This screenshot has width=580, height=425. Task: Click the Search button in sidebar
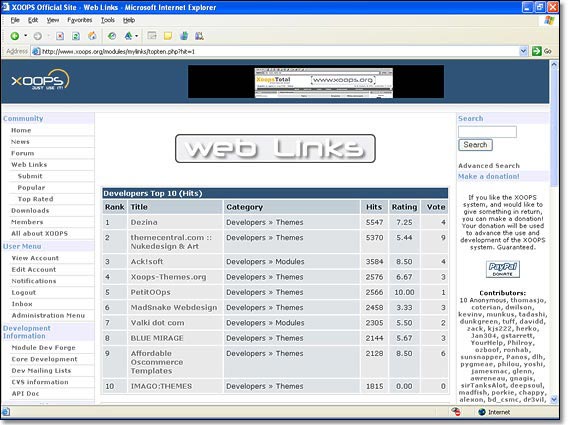coord(475,145)
